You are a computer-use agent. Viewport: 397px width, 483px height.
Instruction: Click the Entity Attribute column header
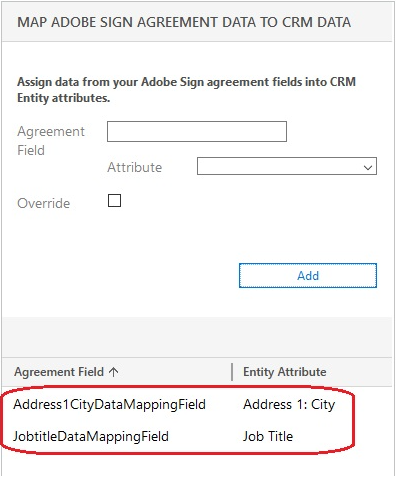285,372
